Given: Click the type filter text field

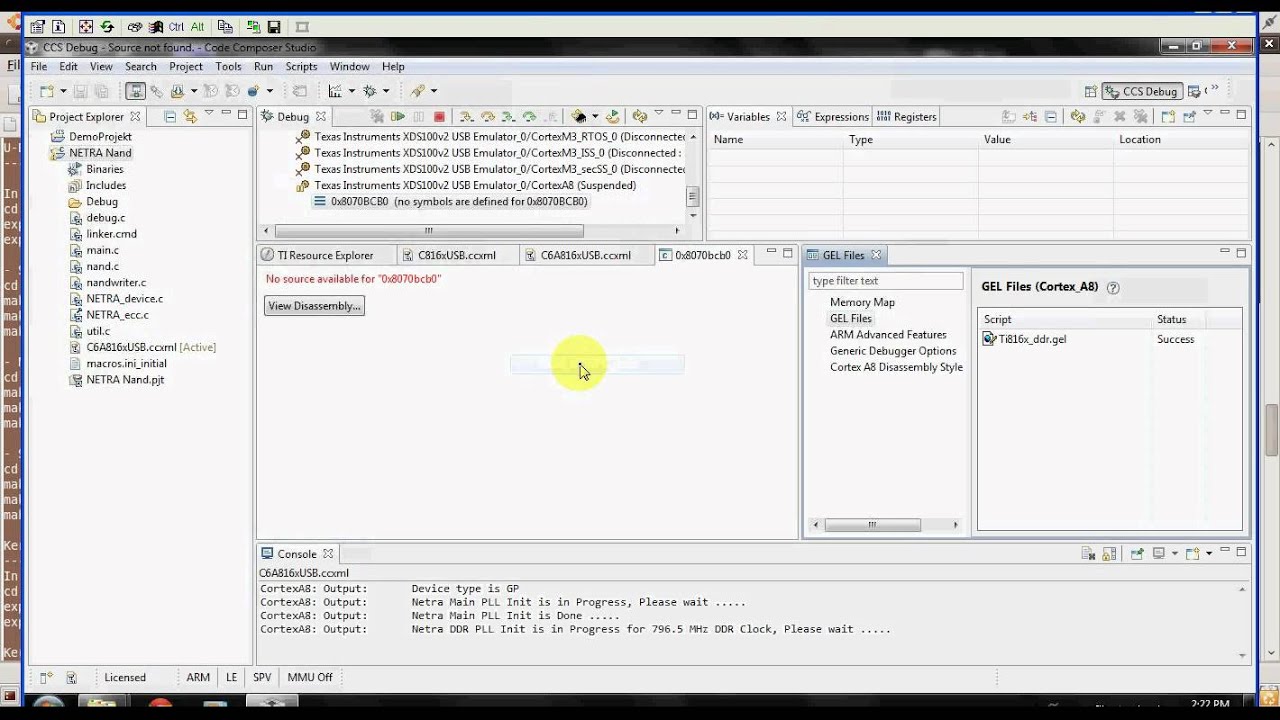Looking at the screenshot, I should [886, 281].
